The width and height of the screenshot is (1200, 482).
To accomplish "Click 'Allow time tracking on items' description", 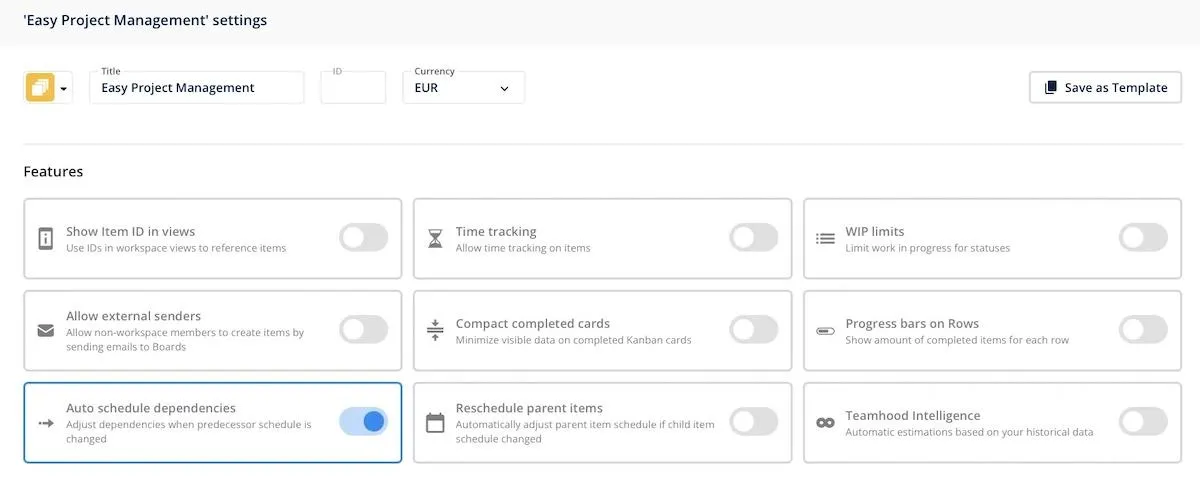I will click(523, 248).
